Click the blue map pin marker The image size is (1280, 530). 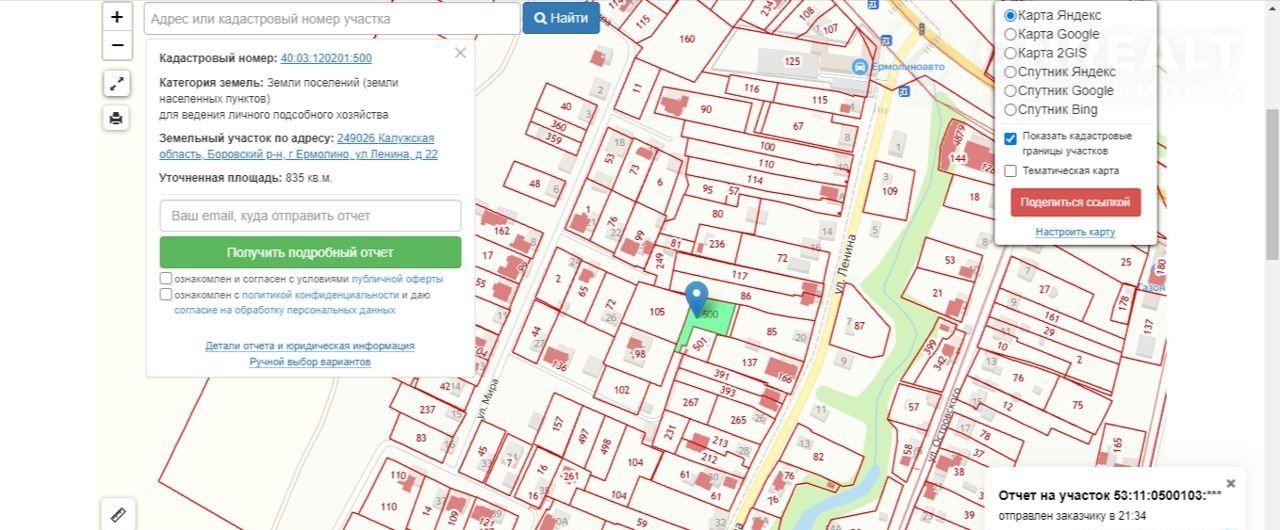pyautogui.click(x=697, y=299)
